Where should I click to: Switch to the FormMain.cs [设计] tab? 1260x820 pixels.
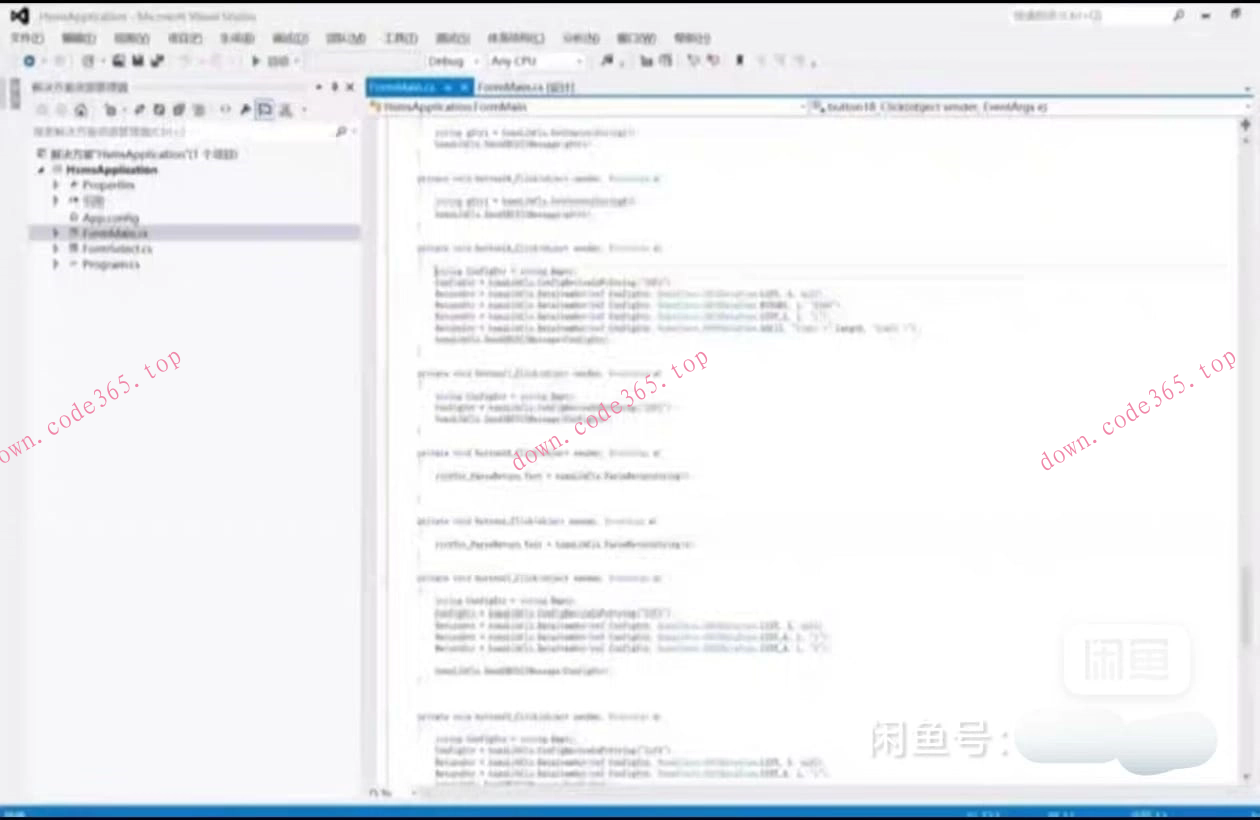tap(525, 88)
